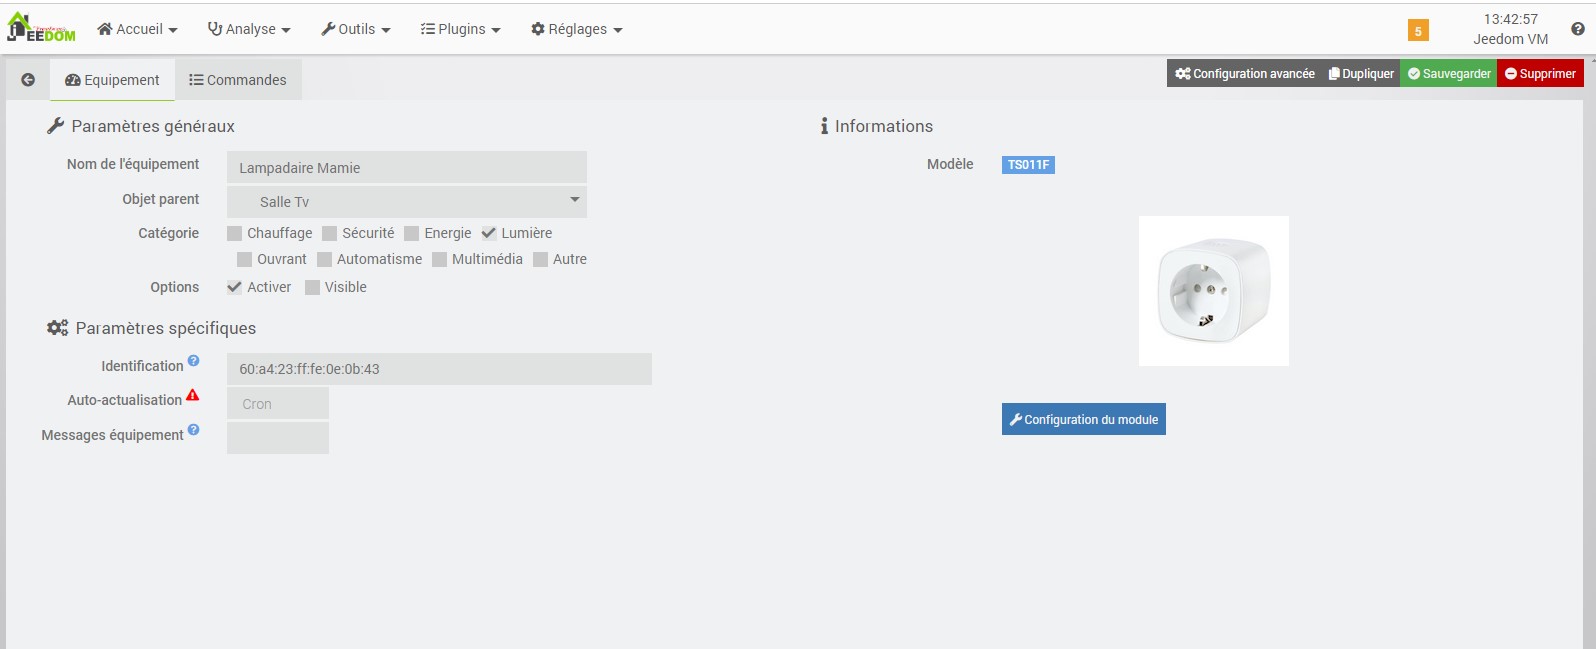
Task: Open the Outils menu
Action: [x=355, y=29]
